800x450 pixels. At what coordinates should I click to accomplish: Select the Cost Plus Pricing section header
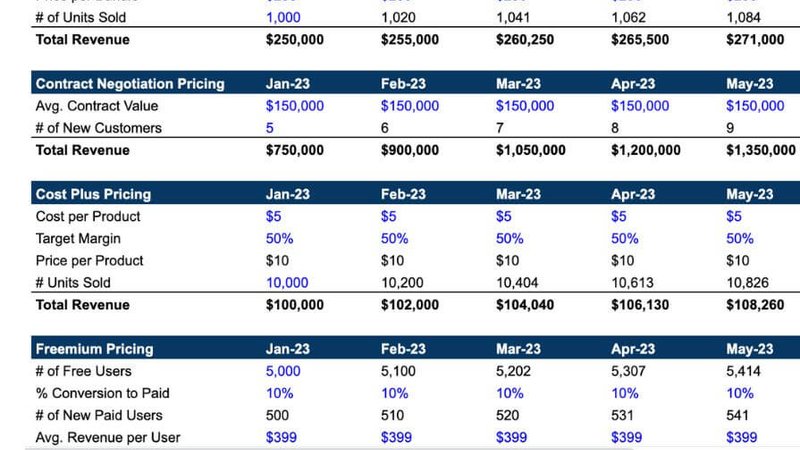pos(93,194)
